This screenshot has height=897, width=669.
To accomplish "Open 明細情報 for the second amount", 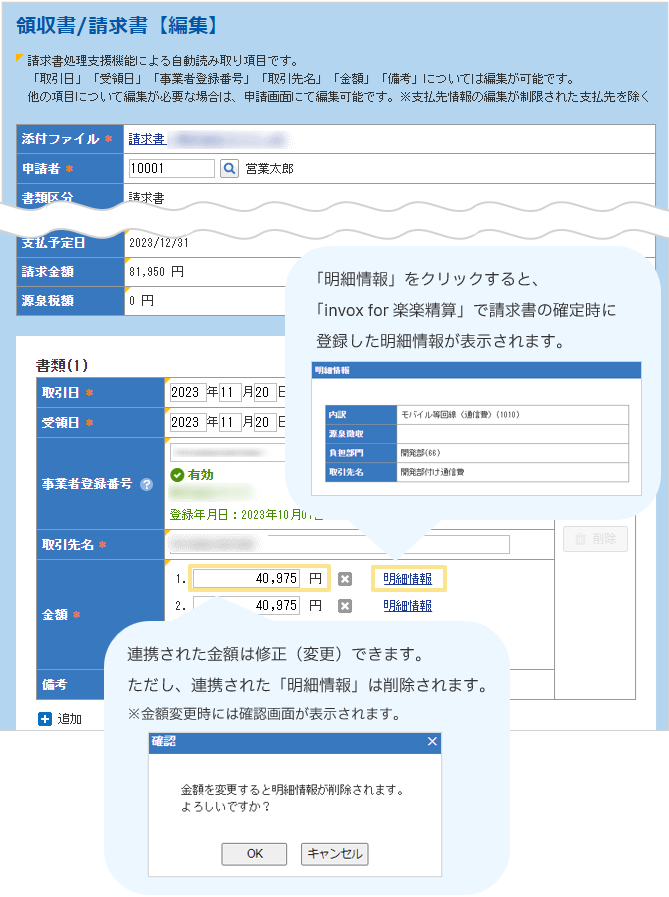I will [x=407, y=606].
